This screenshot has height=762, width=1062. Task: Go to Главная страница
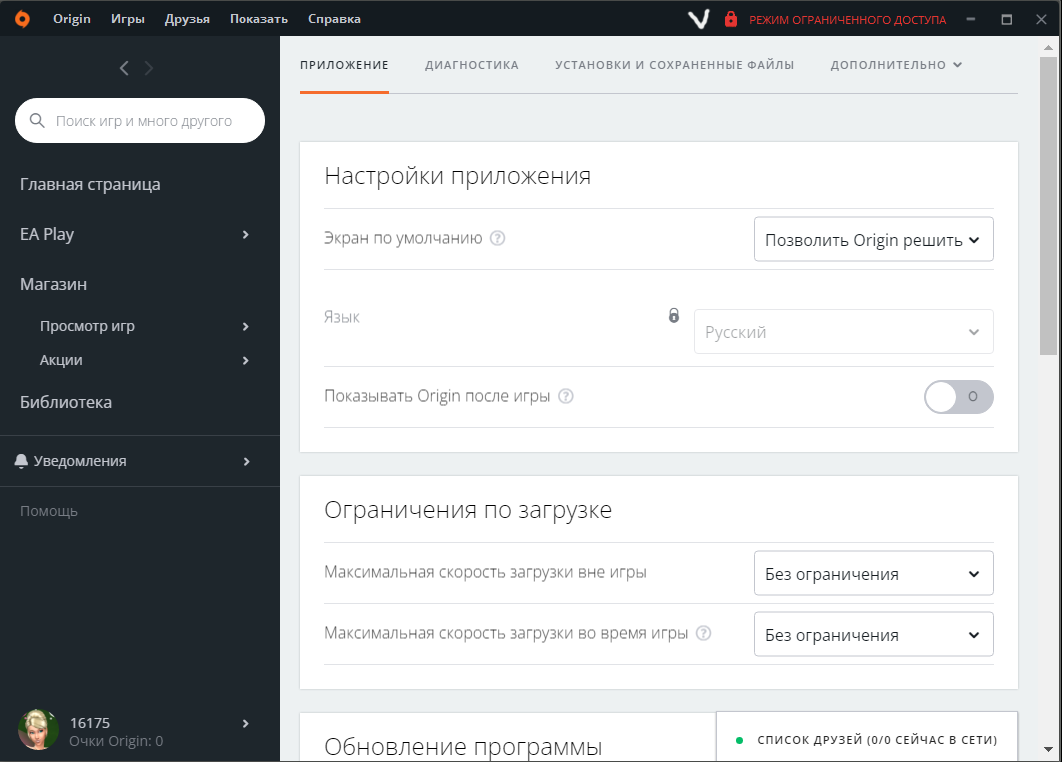pos(90,184)
